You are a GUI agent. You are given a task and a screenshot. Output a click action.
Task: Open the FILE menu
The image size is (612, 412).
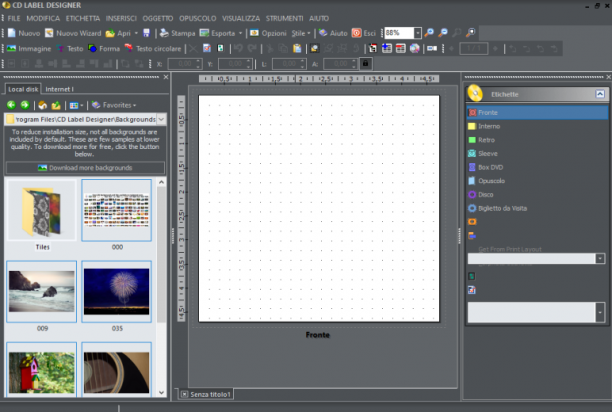pyautogui.click(x=14, y=18)
